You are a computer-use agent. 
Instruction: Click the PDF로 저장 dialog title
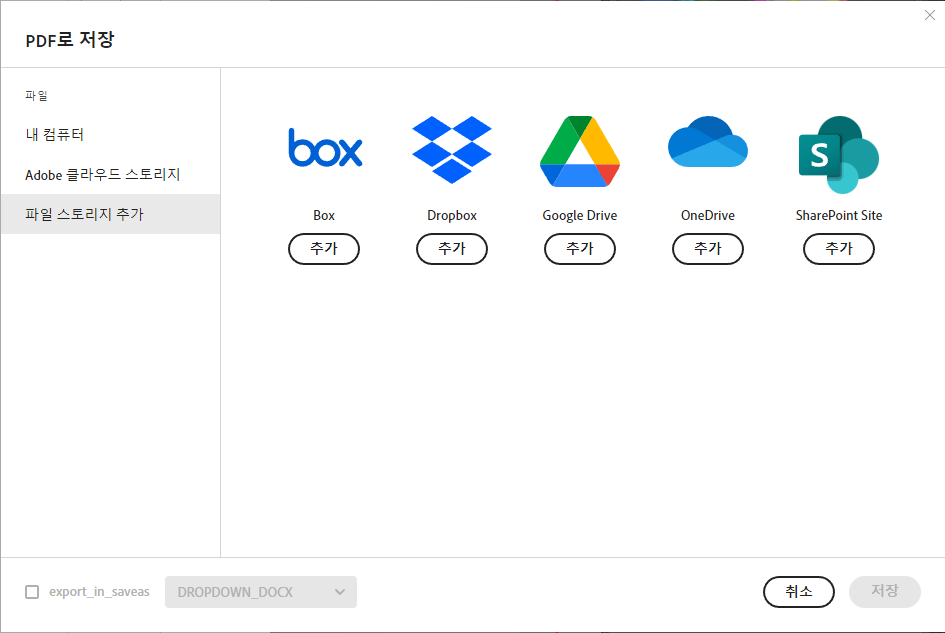(70, 40)
